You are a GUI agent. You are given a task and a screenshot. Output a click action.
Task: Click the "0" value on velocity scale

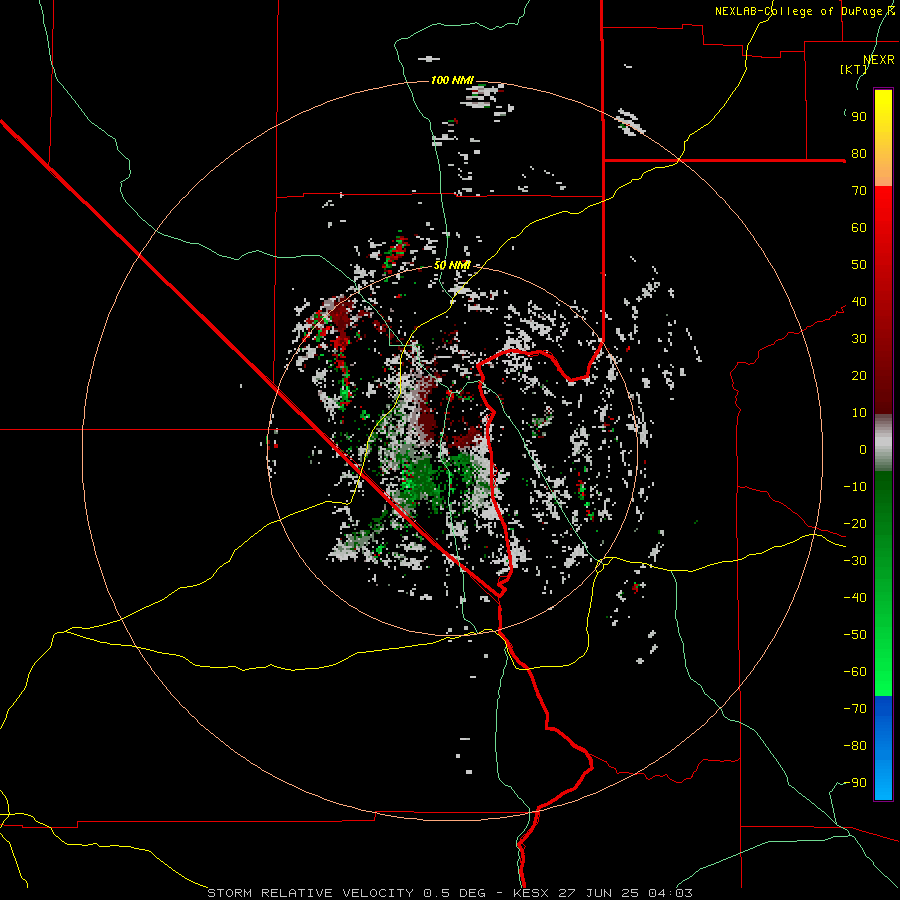(x=863, y=450)
